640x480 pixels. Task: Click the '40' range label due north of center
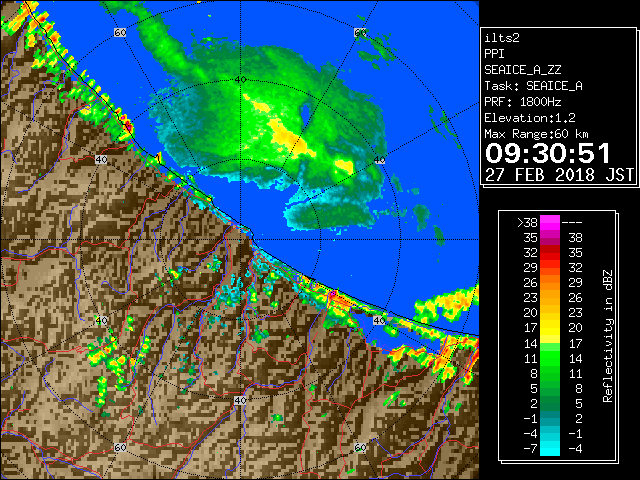tap(240, 80)
